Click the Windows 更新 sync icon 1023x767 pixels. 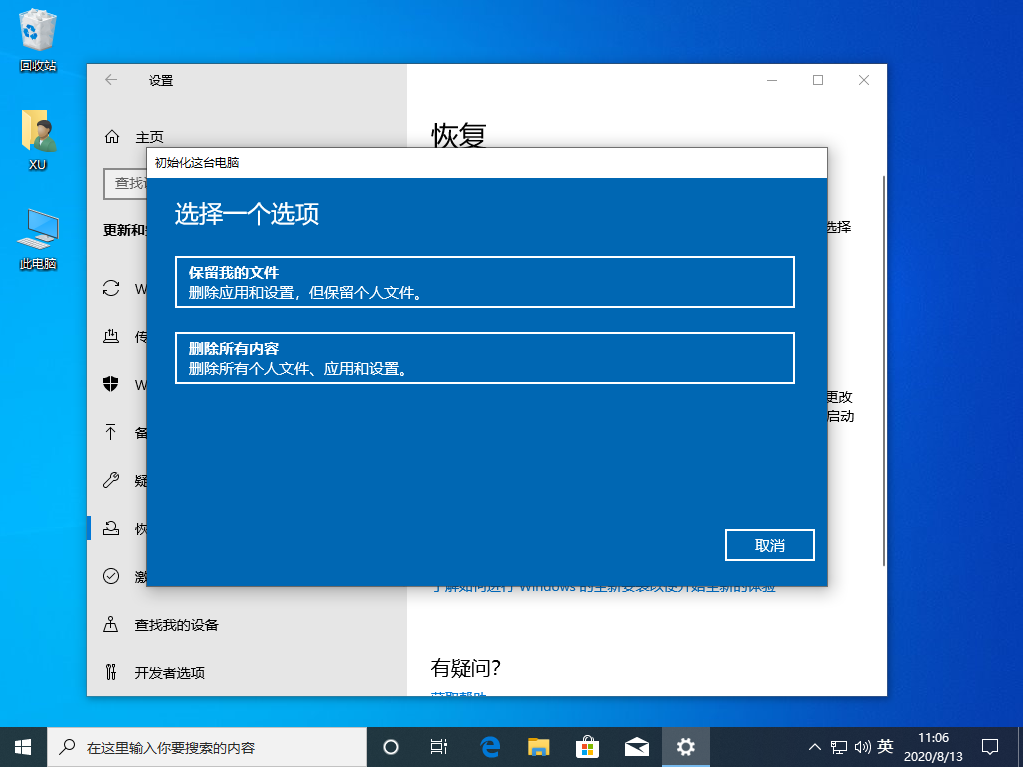113,288
